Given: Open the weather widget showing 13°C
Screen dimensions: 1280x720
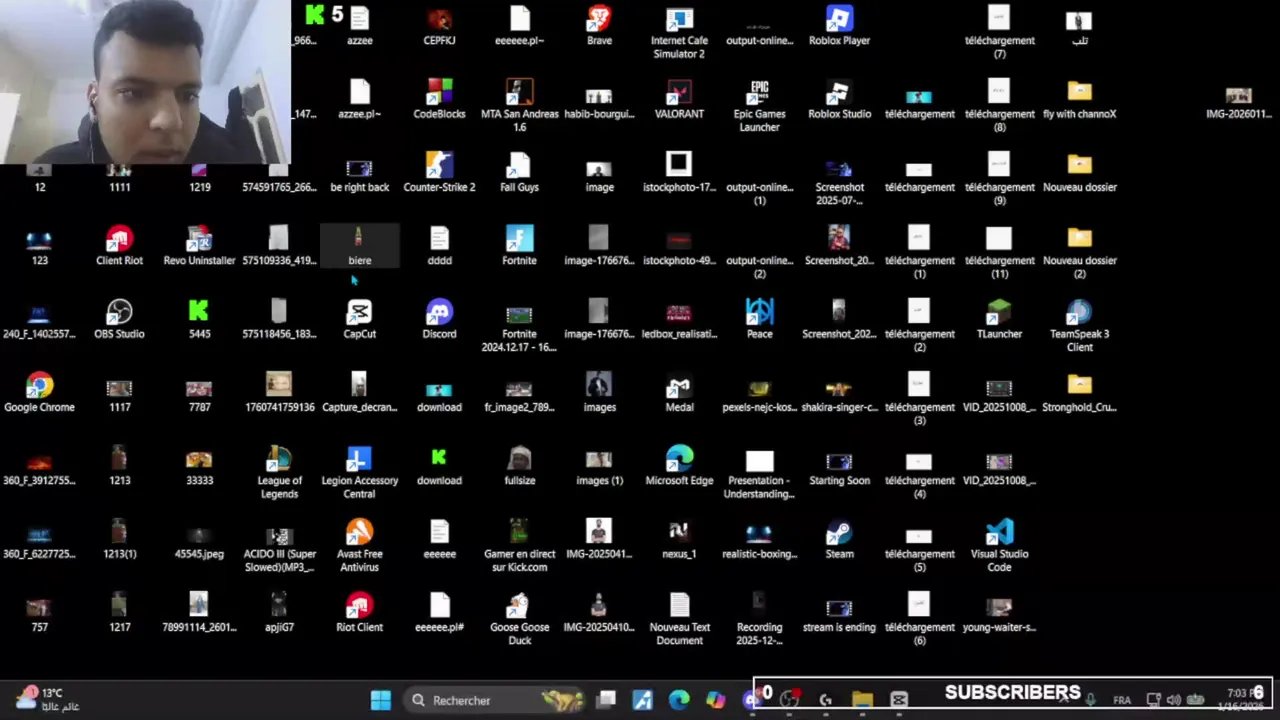Looking at the screenshot, I should (45, 699).
